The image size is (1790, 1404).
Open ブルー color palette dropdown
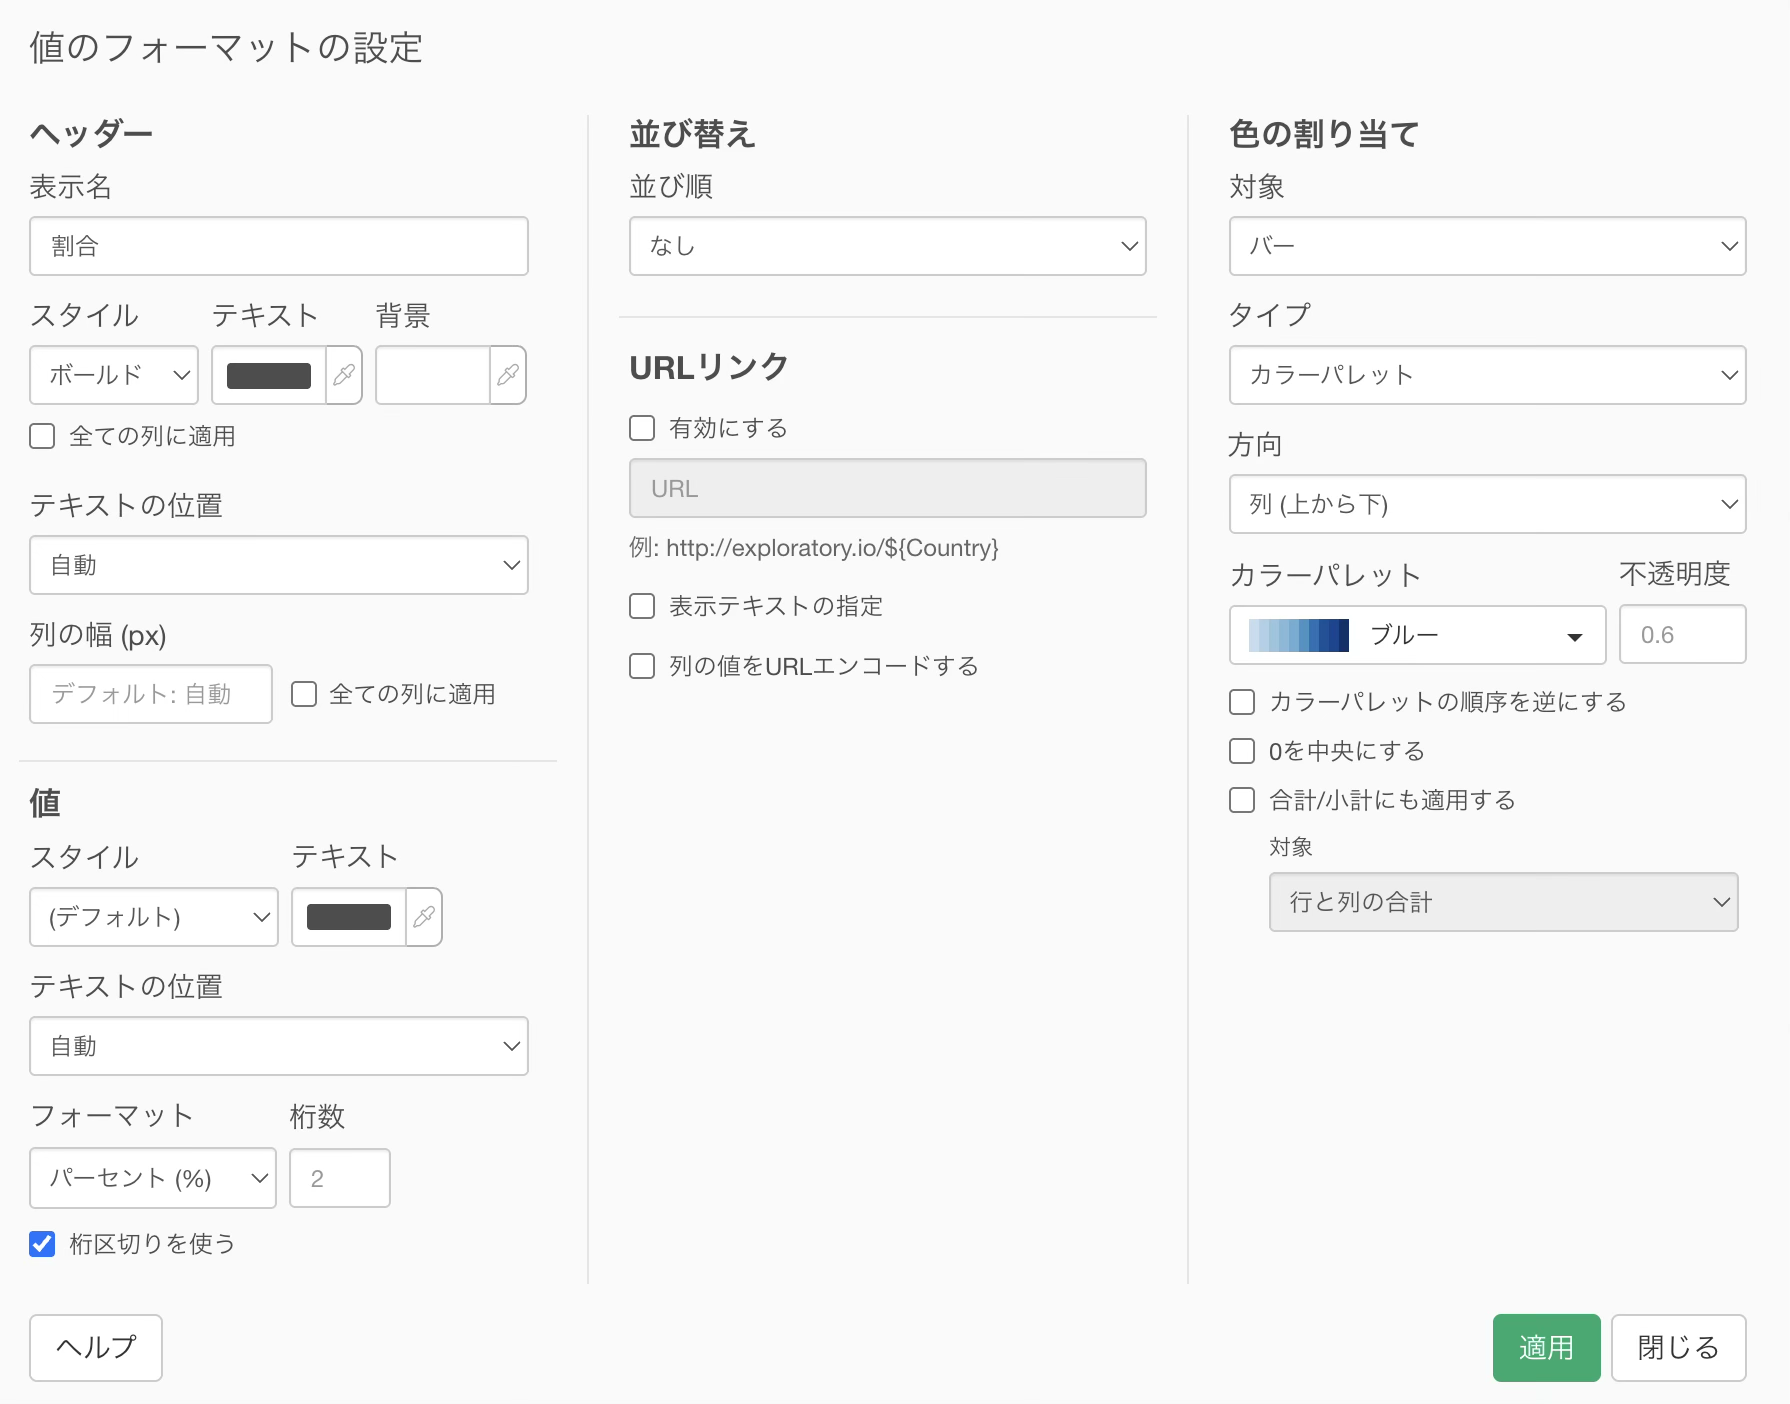point(1418,635)
